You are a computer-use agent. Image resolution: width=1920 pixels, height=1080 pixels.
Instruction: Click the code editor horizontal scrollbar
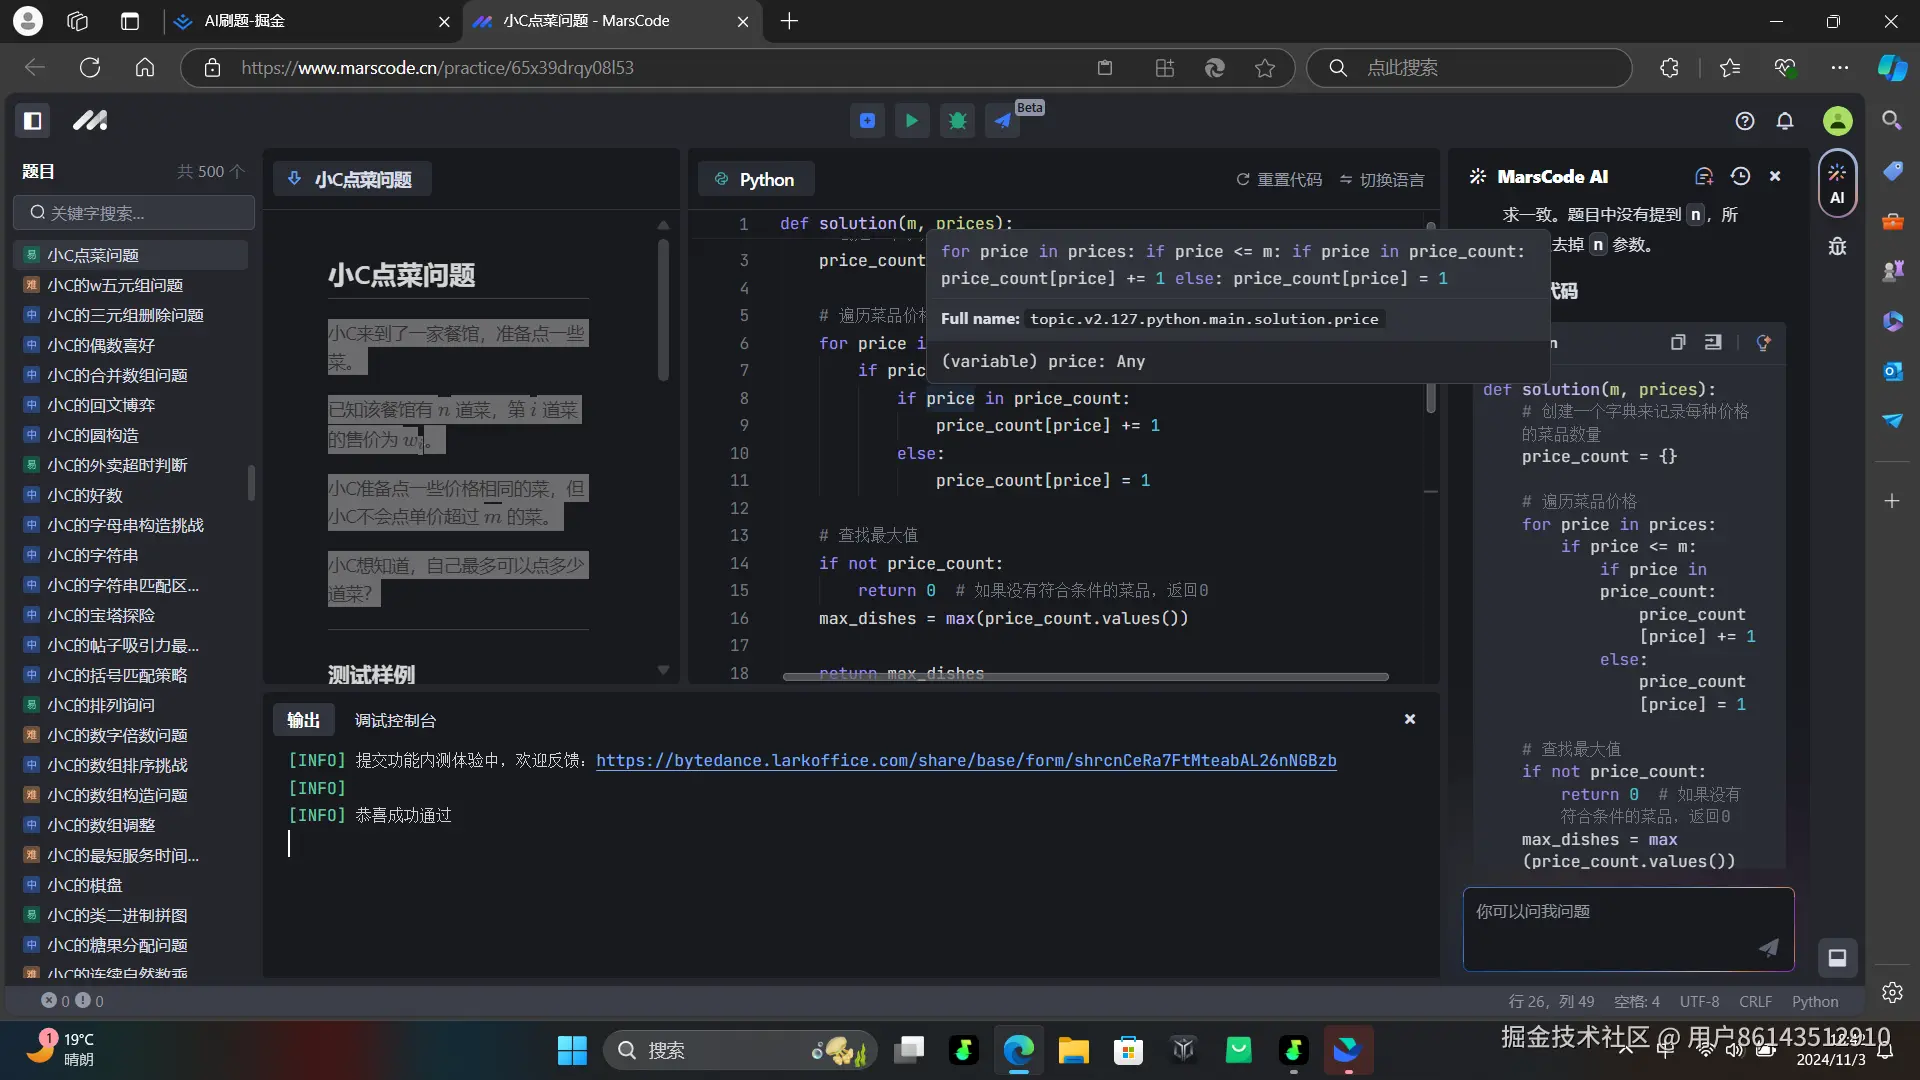1085,677
